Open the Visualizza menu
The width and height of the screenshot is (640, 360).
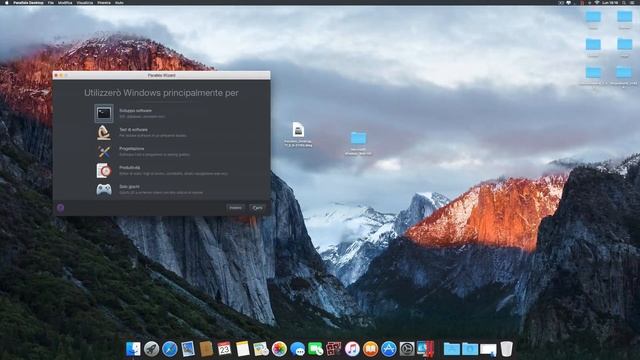point(85,2)
